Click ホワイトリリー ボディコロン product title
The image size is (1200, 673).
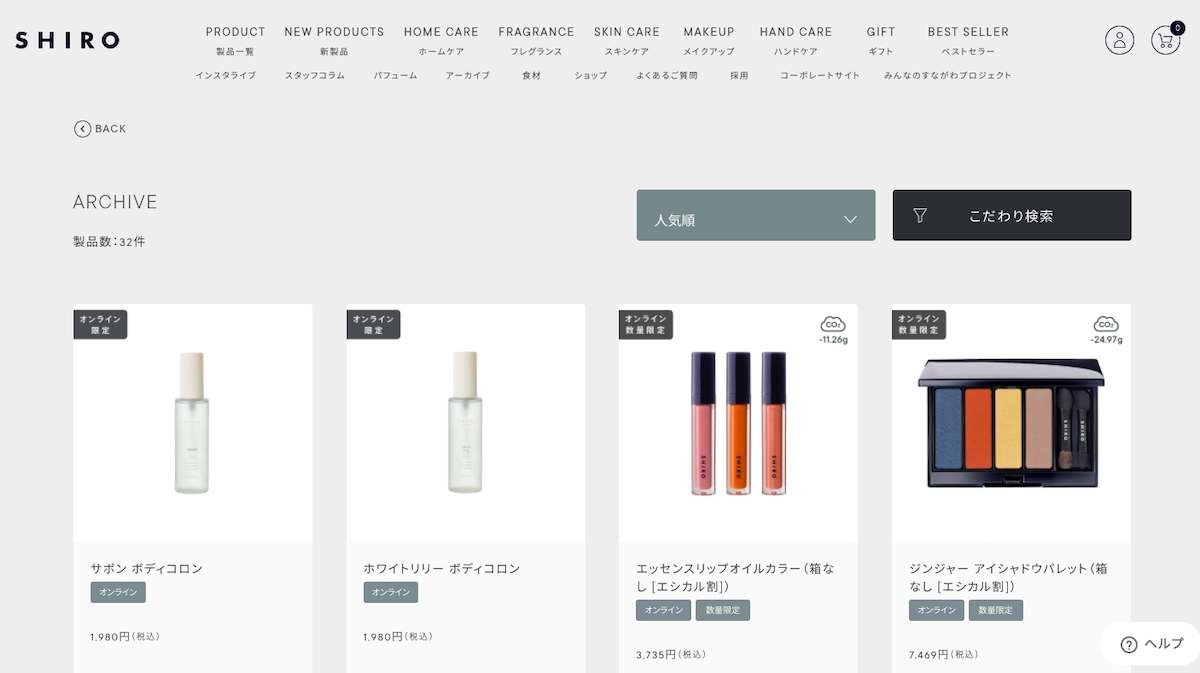tap(442, 568)
